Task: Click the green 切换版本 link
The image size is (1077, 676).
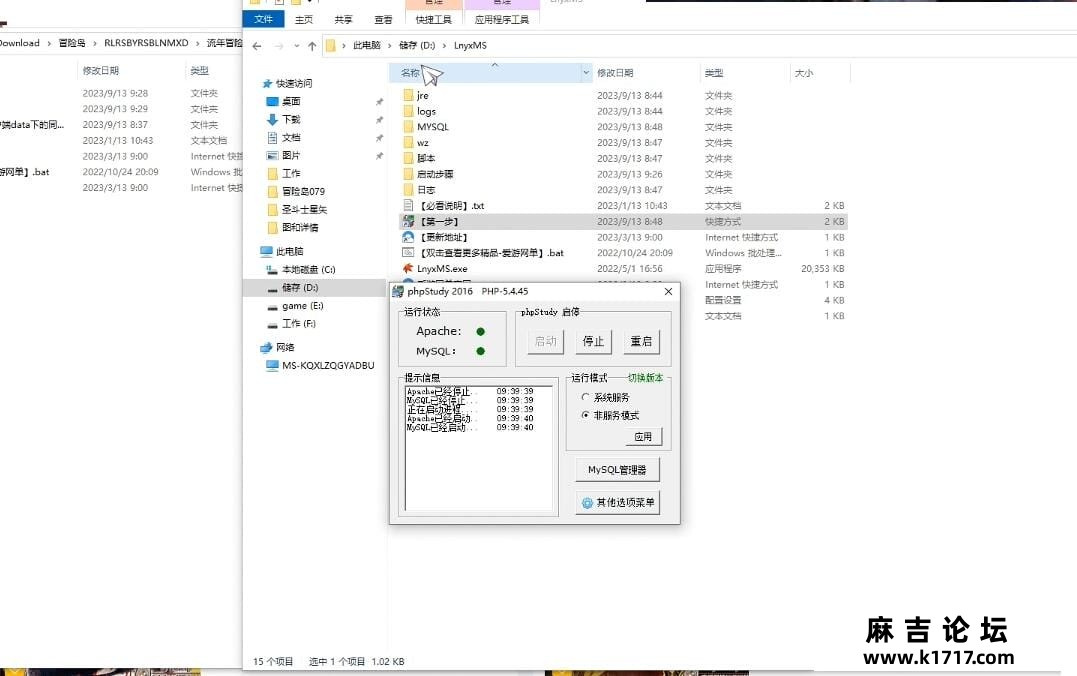Action: [645, 378]
